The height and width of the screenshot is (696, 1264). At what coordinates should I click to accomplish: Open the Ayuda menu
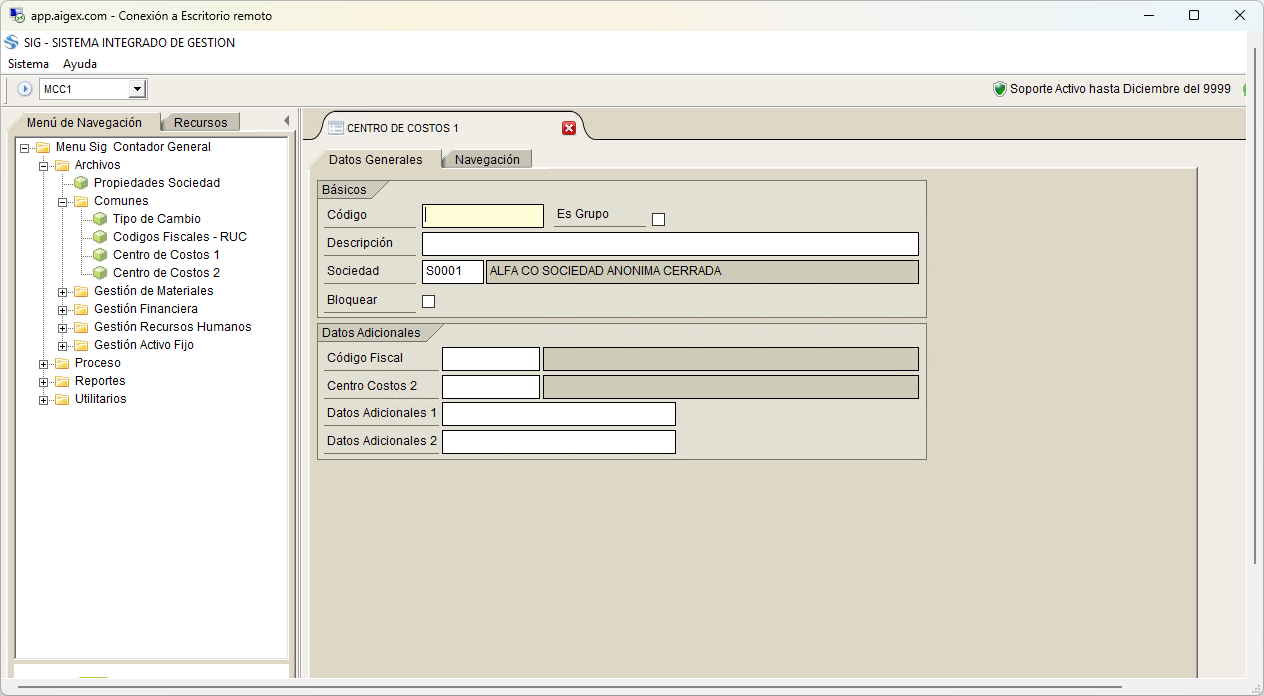point(80,64)
